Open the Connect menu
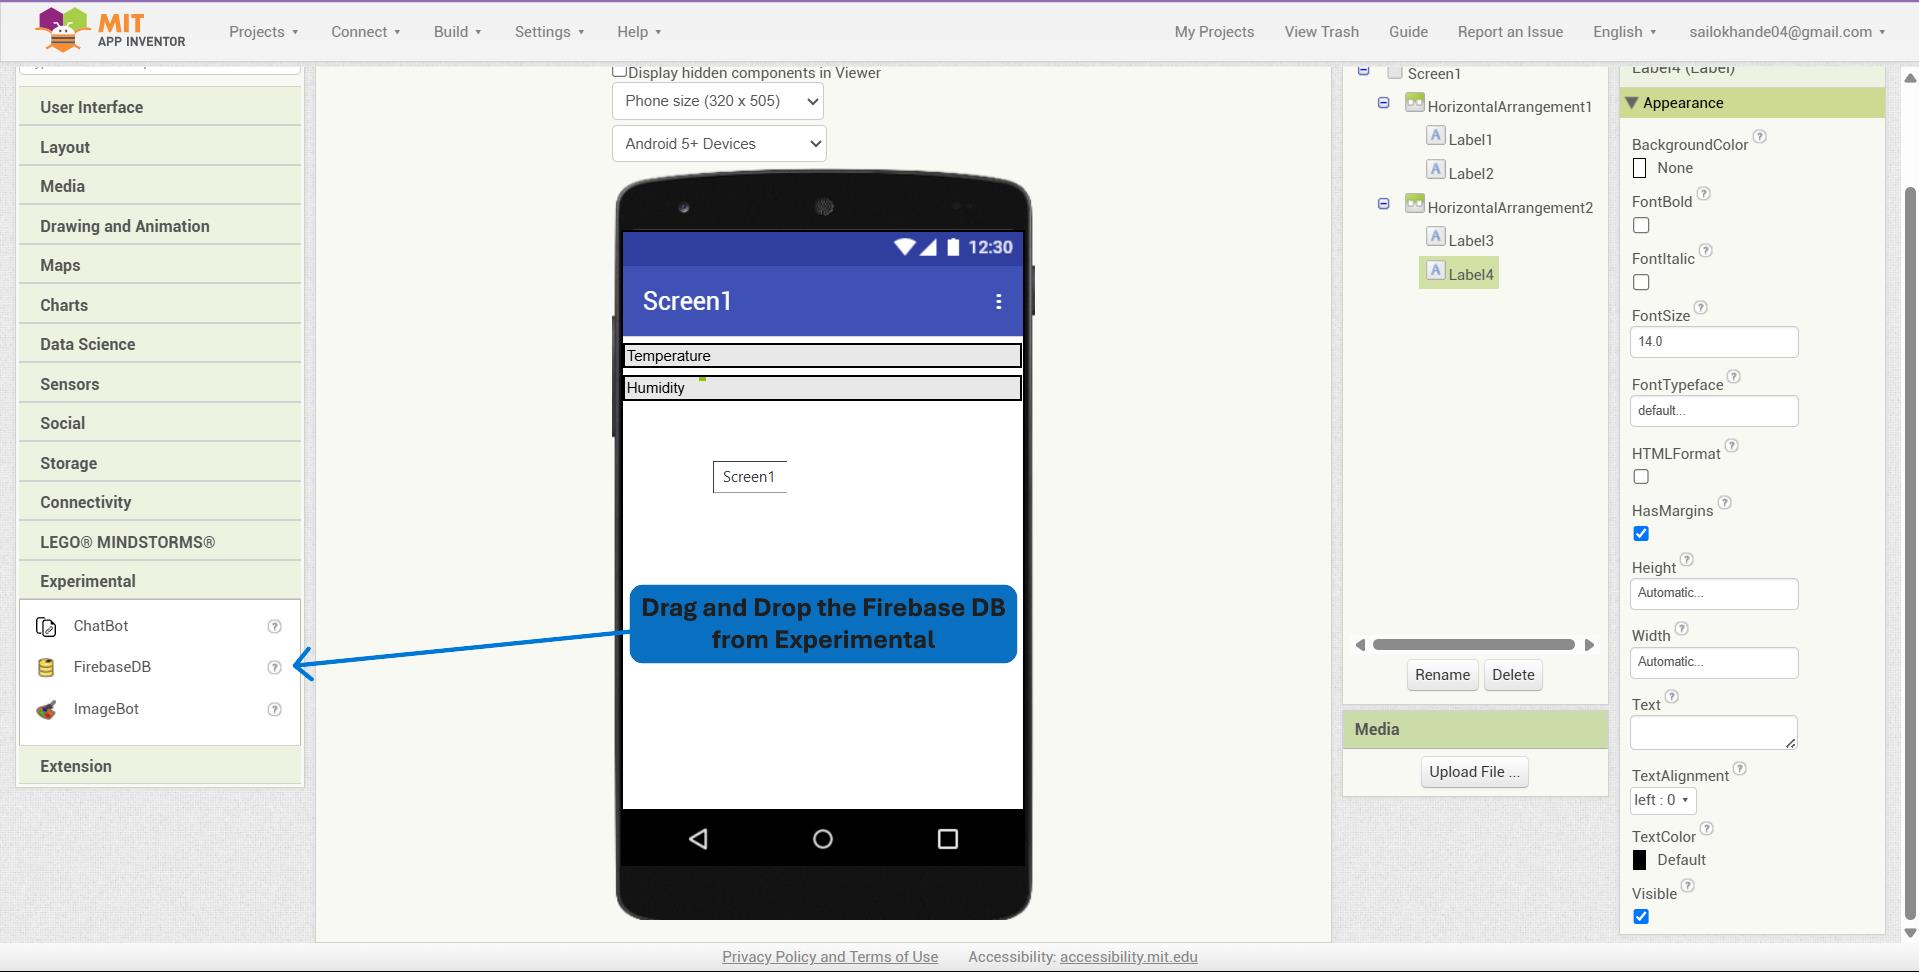 click(366, 32)
